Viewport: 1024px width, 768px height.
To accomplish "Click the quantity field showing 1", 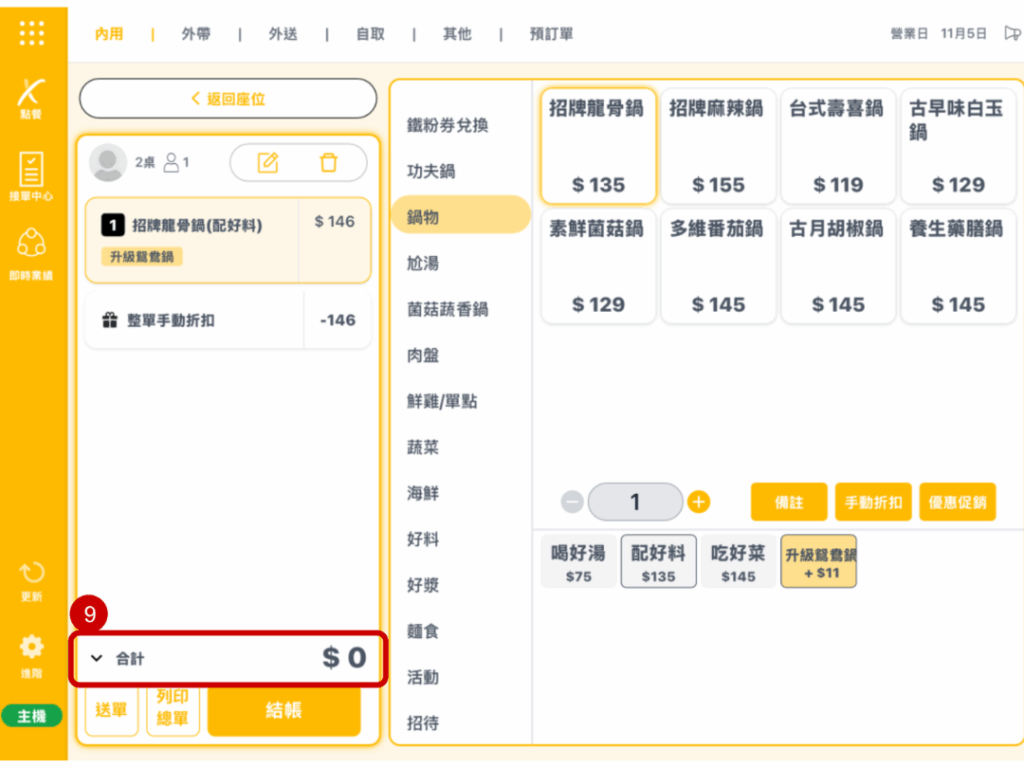I will [635, 502].
